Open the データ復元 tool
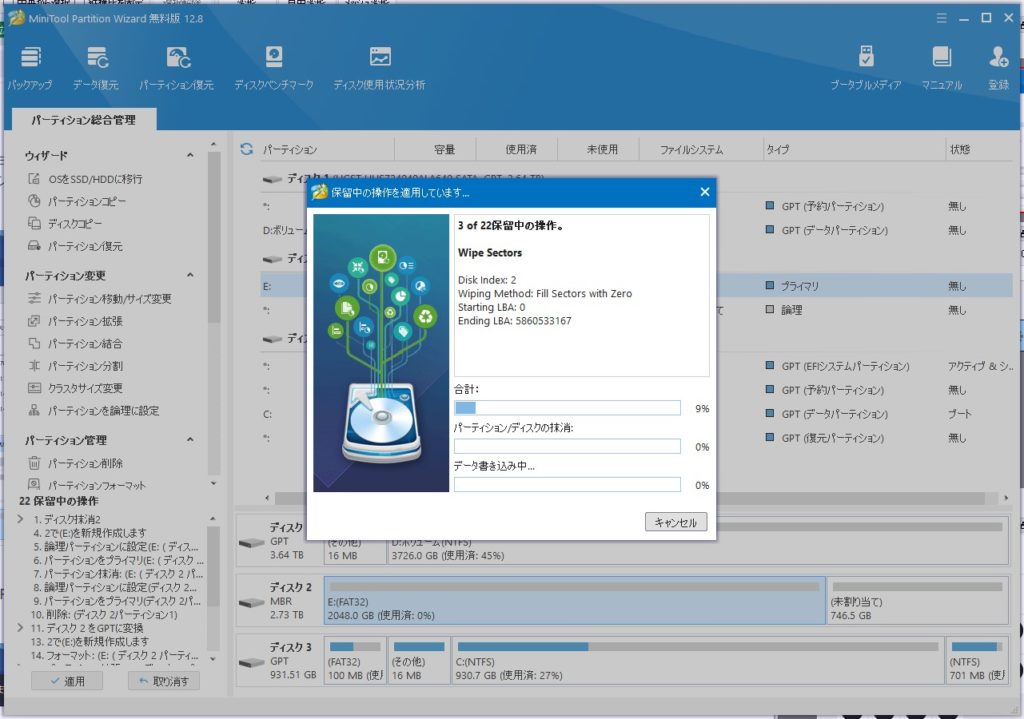Viewport: 1024px width, 719px height. click(96, 60)
